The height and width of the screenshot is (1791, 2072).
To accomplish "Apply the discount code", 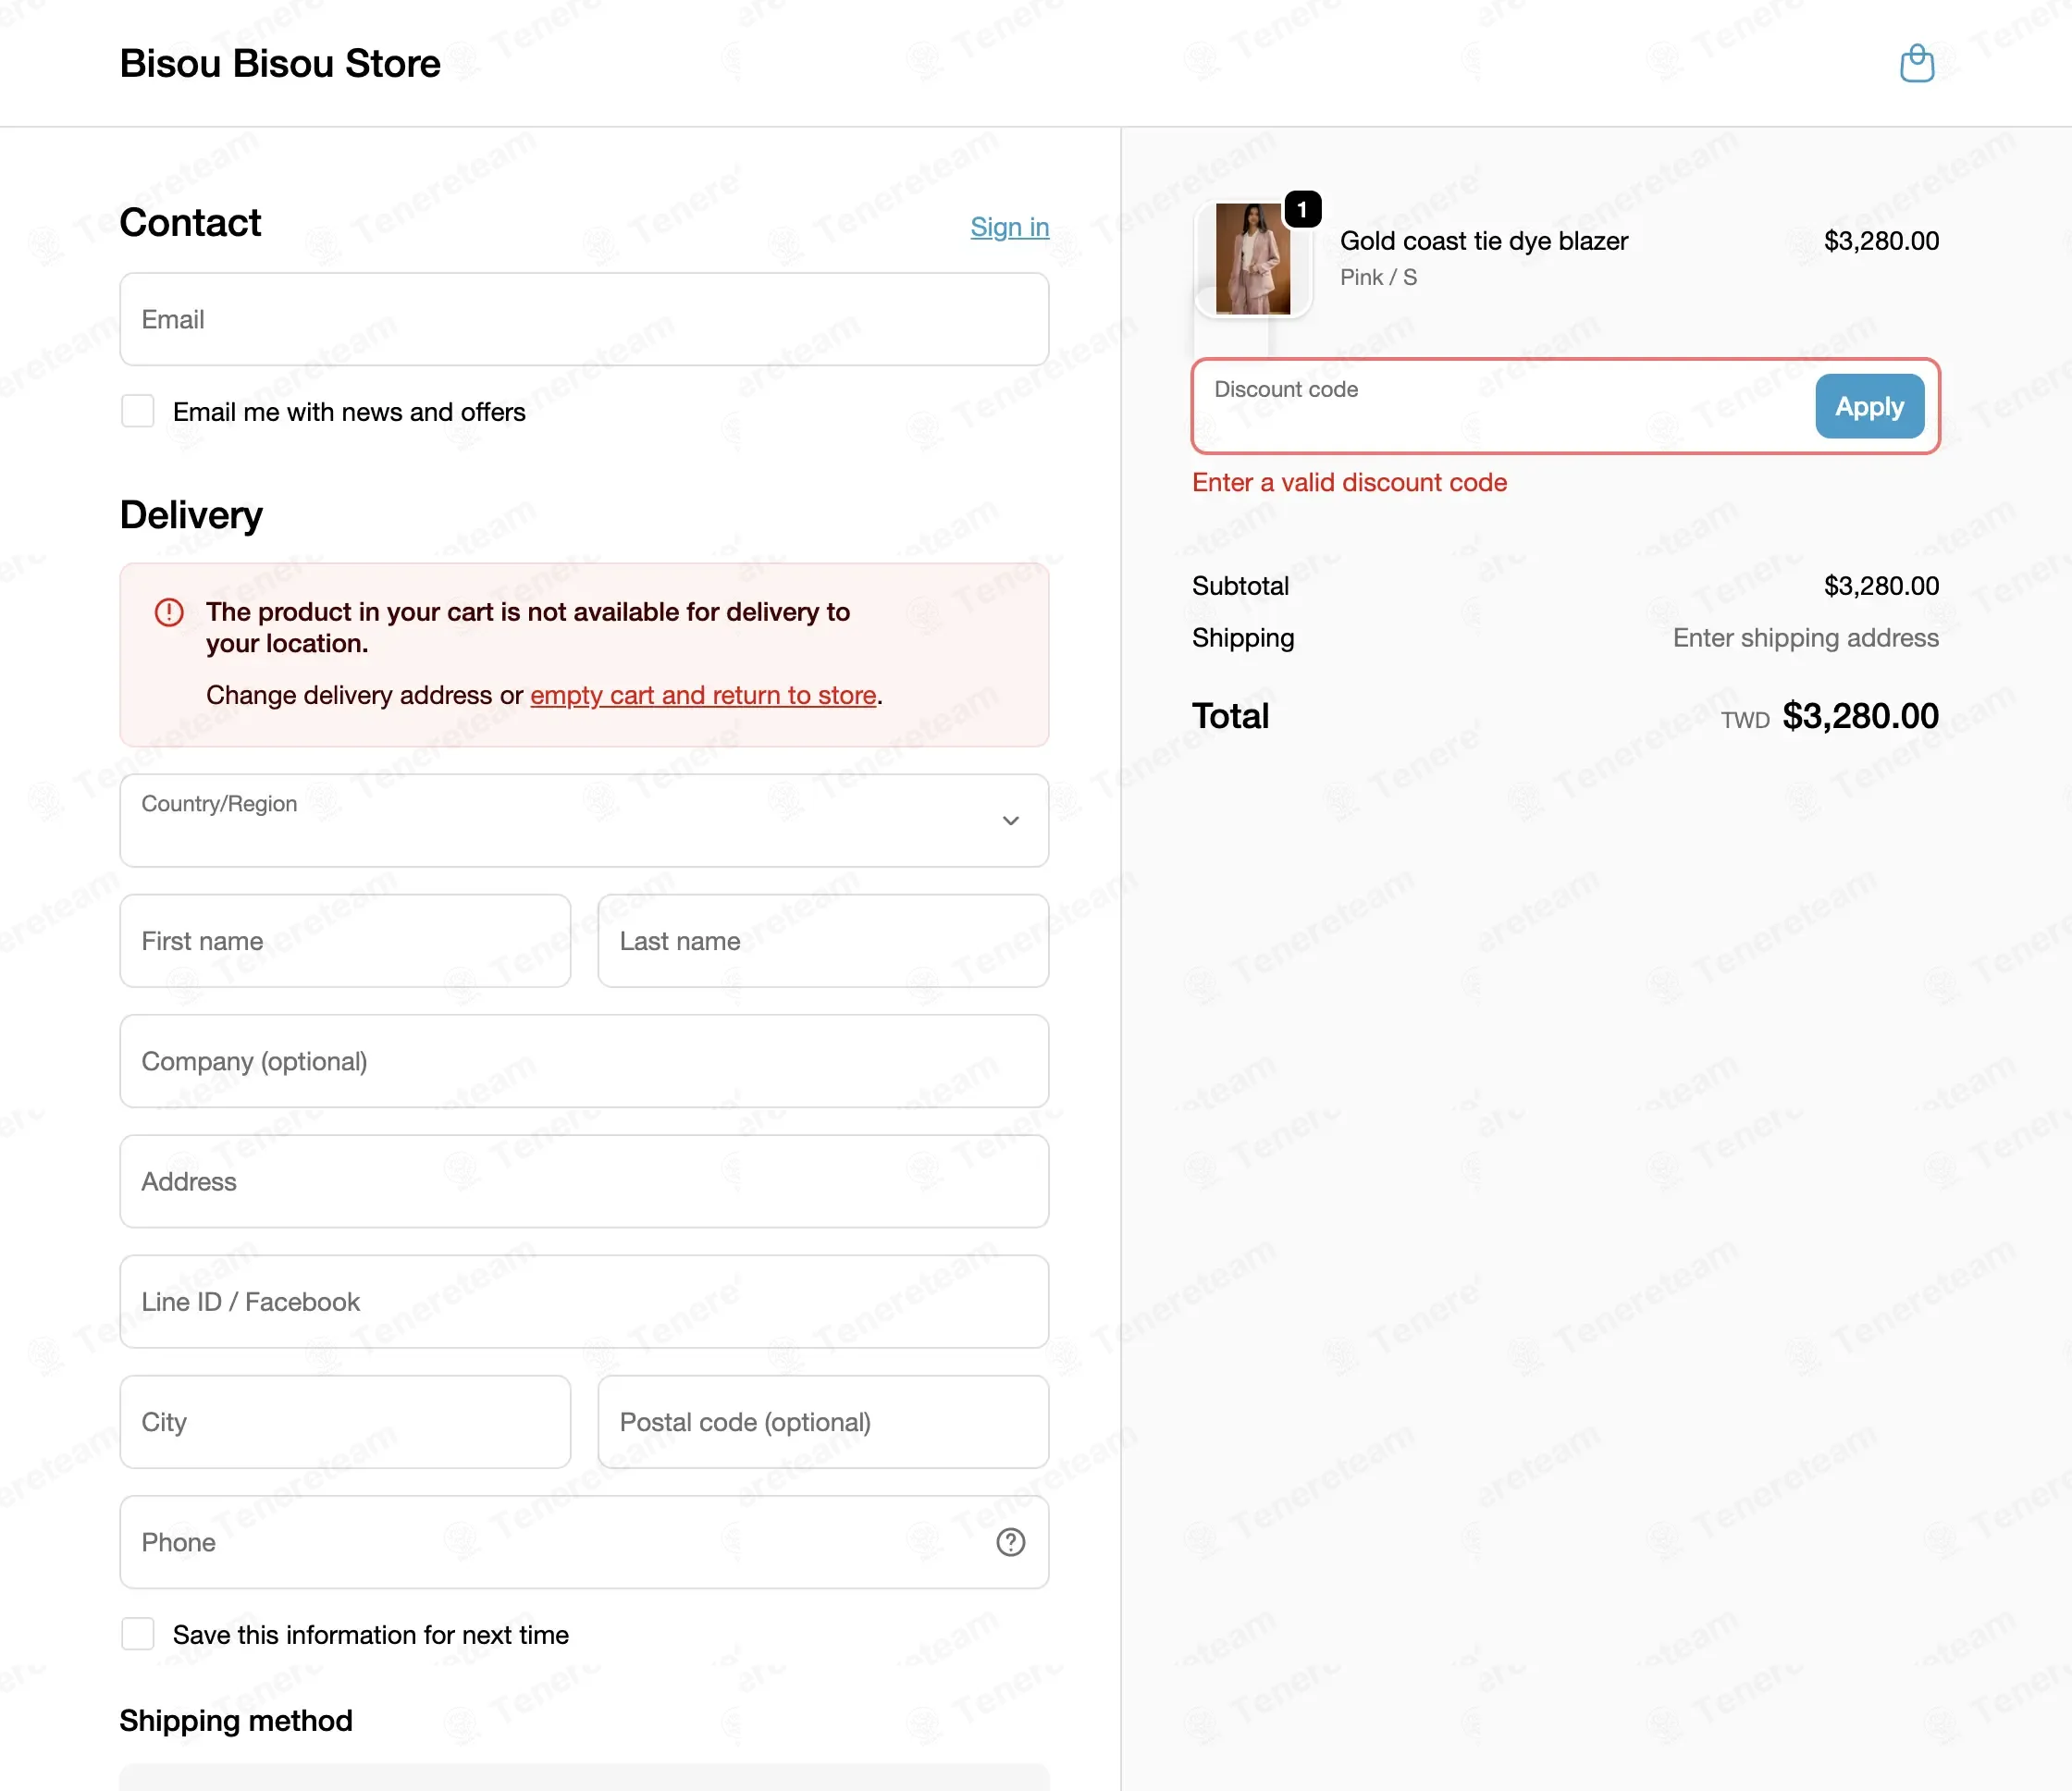I will [1869, 406].
